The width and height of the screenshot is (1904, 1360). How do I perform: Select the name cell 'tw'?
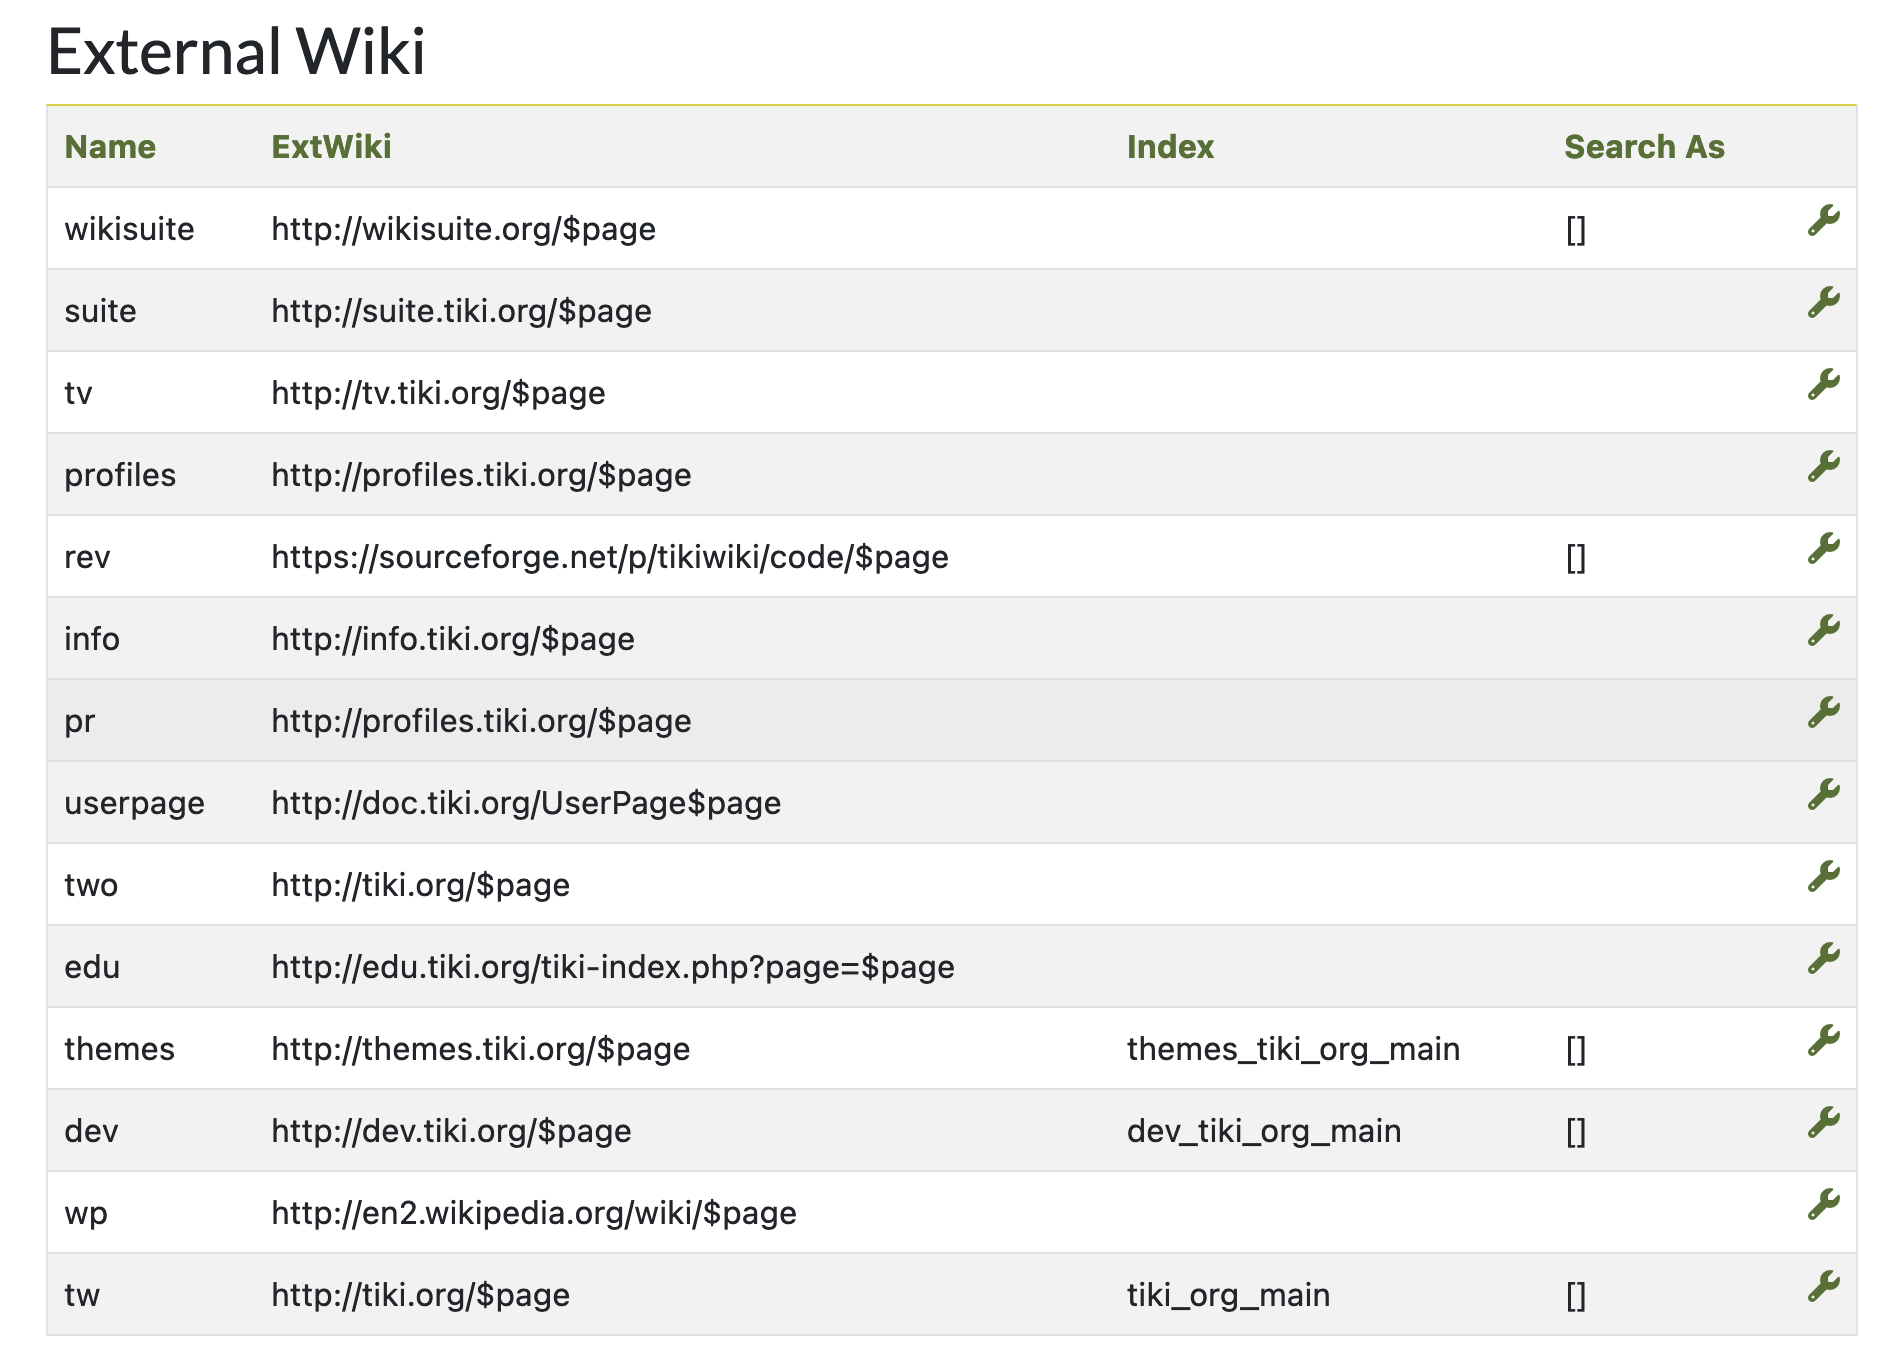tap(82, 1295)
